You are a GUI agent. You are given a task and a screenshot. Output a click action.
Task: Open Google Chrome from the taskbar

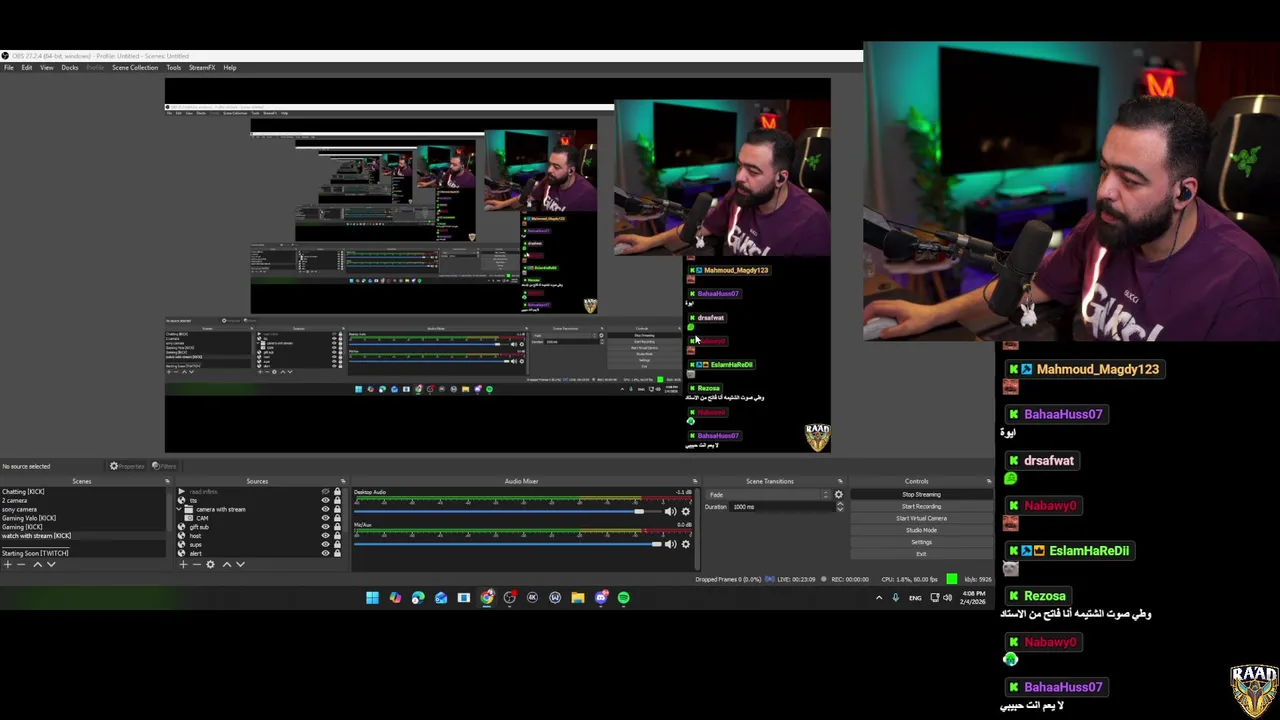coord(487,597)
